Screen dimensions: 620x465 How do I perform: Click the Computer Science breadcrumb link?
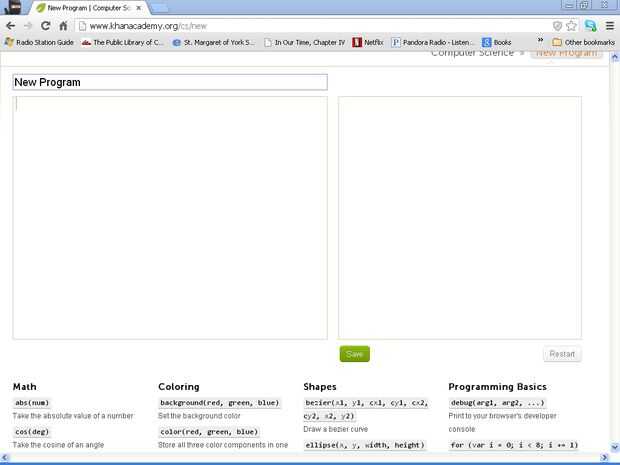(473, 53)
